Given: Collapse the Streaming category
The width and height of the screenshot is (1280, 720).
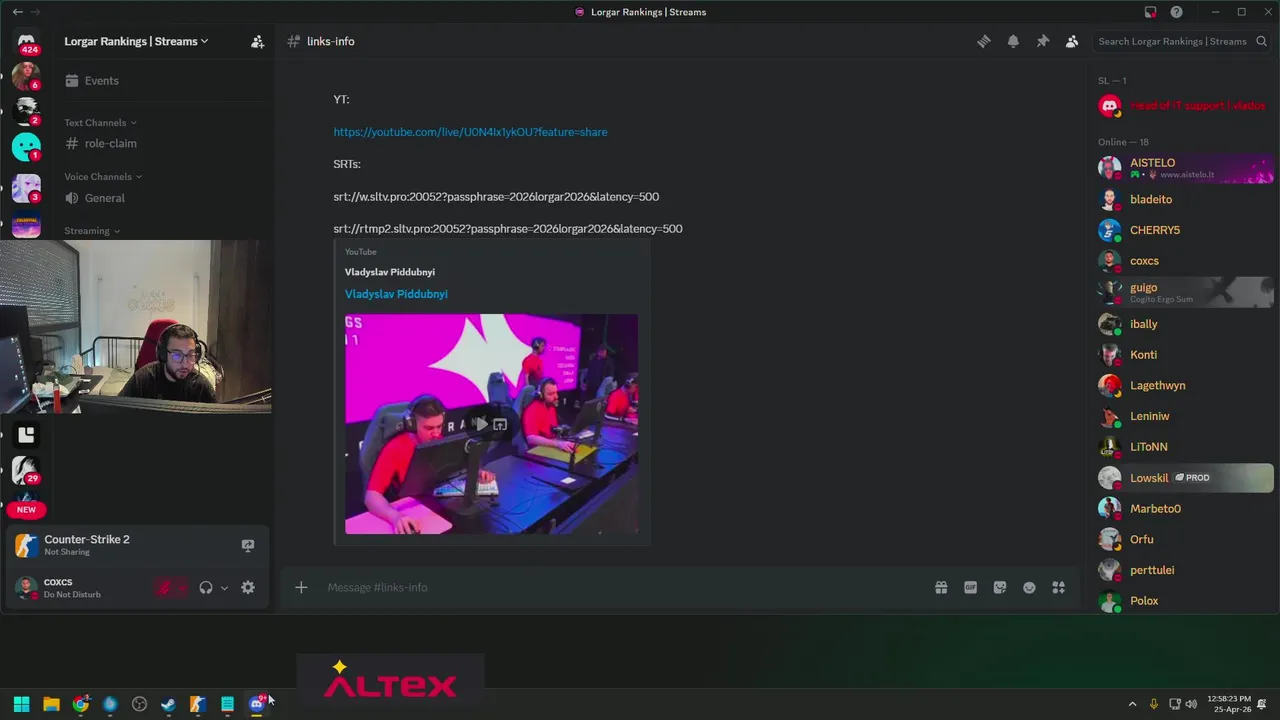Looking at the screenshot, I should click(92, 230).
